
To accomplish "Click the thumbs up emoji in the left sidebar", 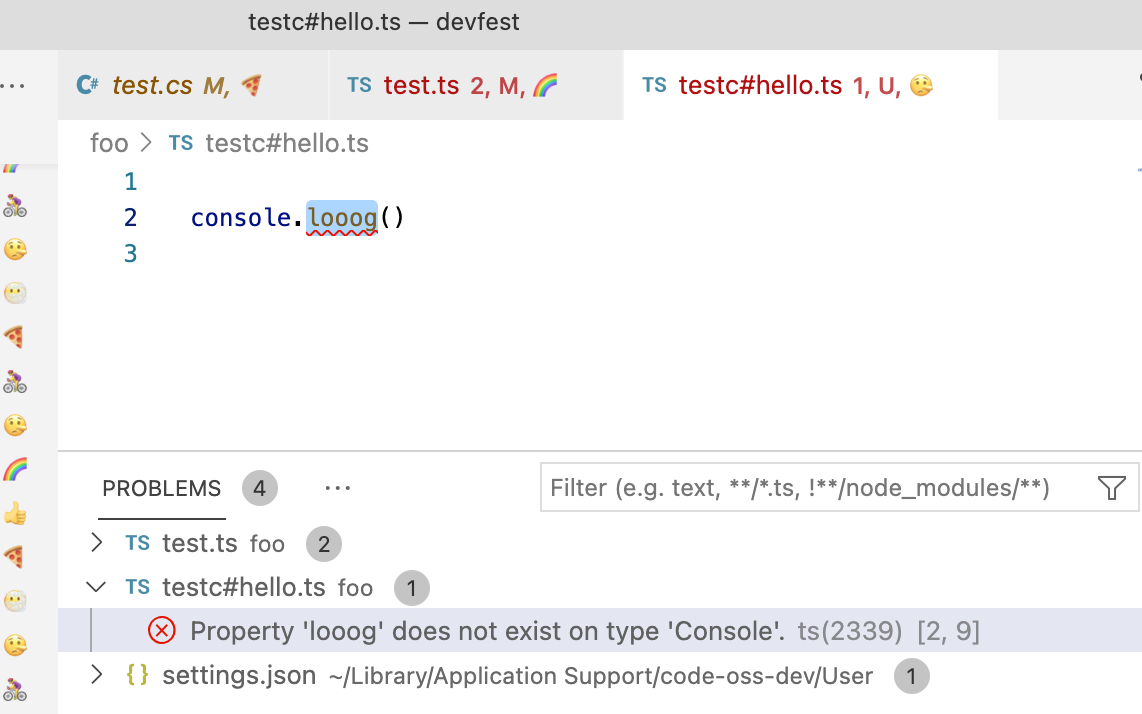I will pos(16,514).
